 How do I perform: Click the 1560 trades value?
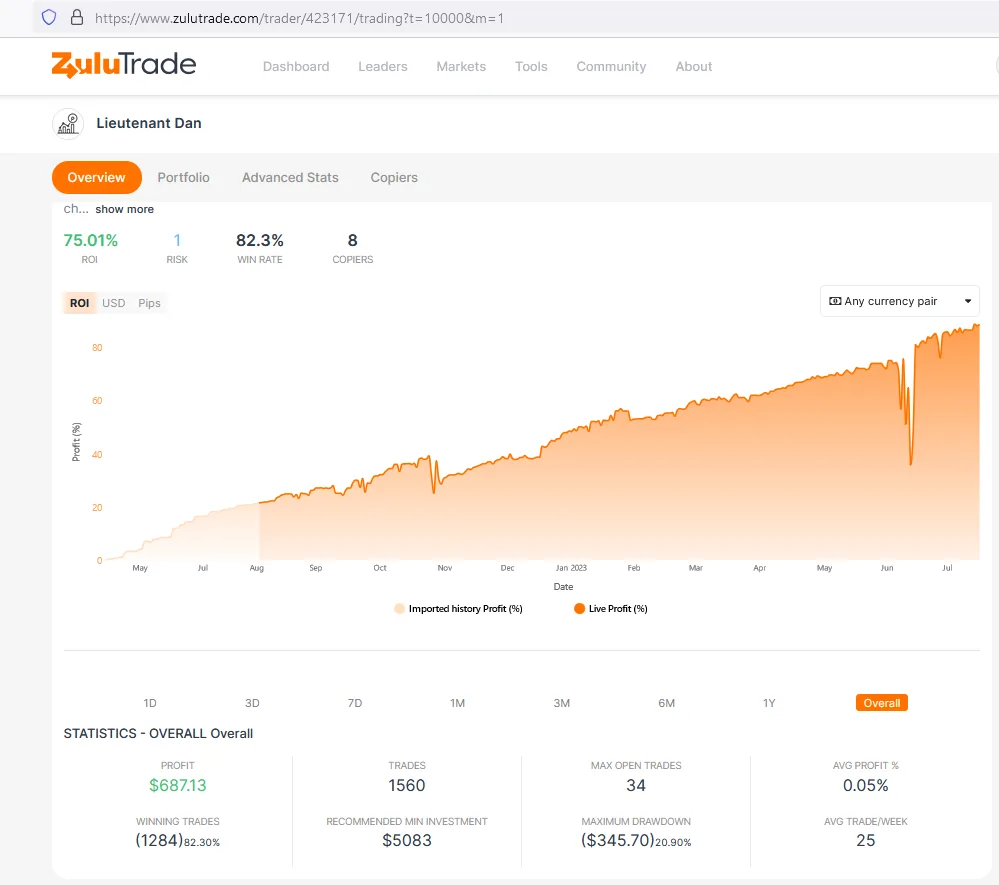click(406, 785)
